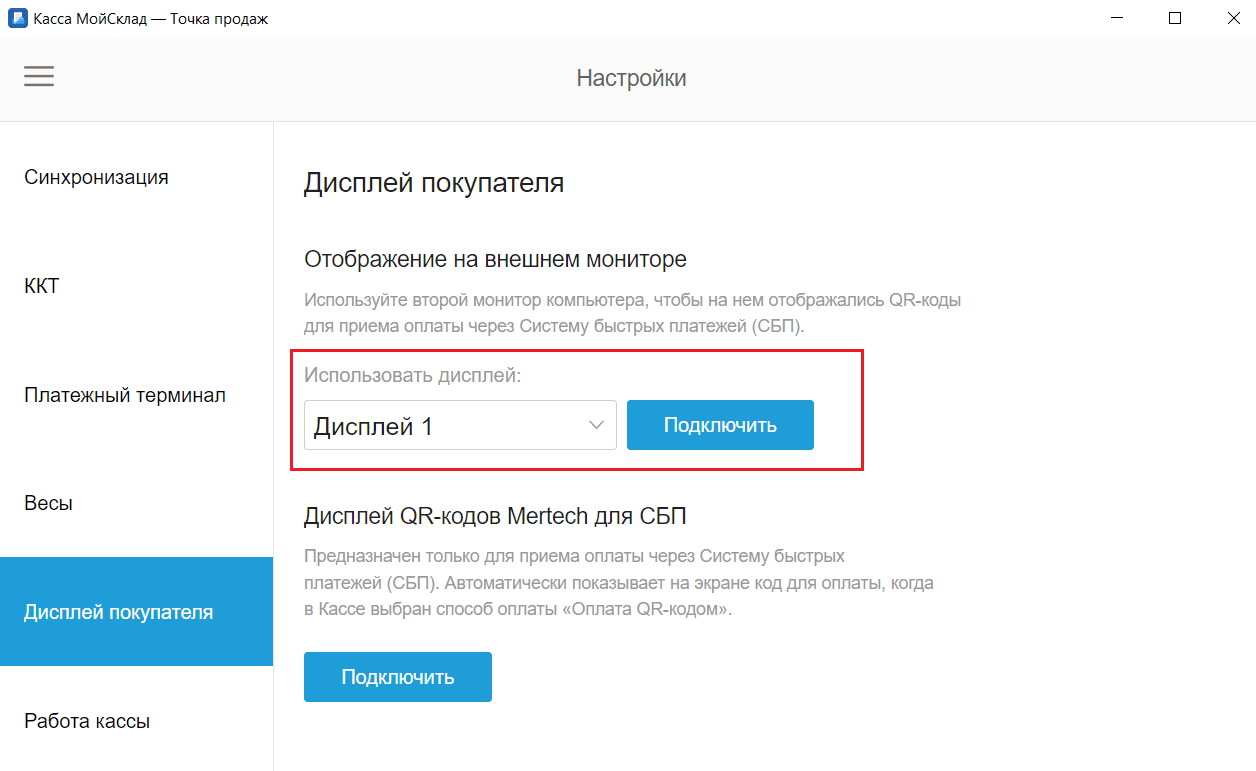Minimize the Касса МойСклад window
The height and width of the screenshot is (771, 1256).
click(1117, 17)
